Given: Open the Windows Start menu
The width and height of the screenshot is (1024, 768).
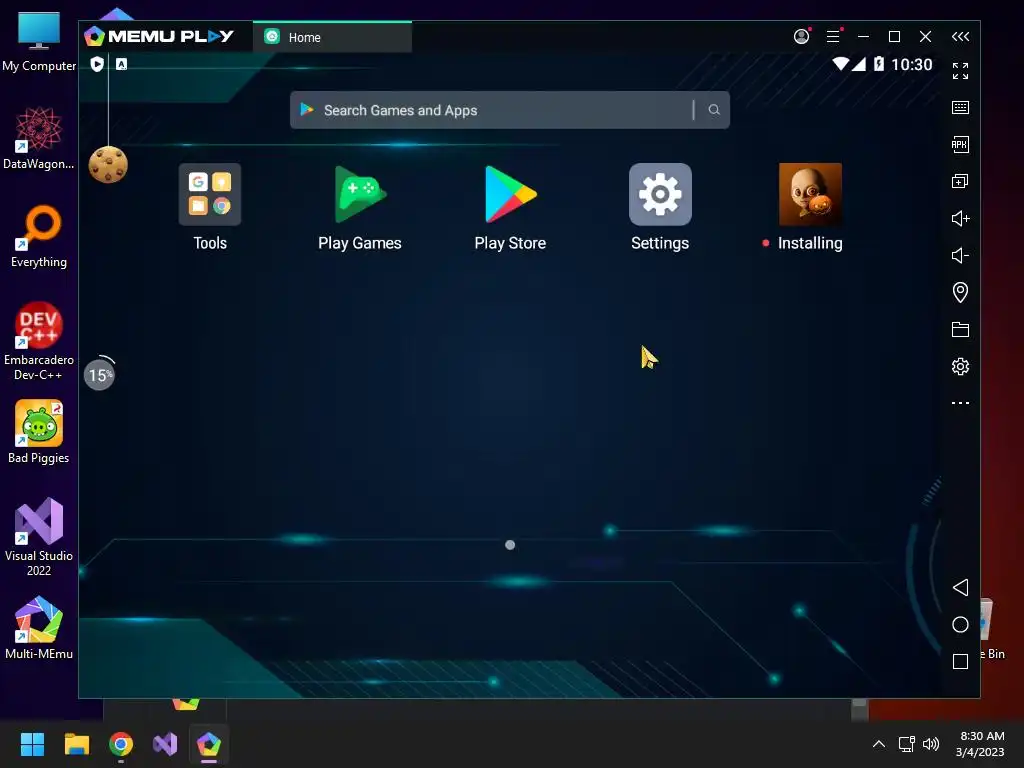Looking at the screenshot, I should (x=32, y=744).
